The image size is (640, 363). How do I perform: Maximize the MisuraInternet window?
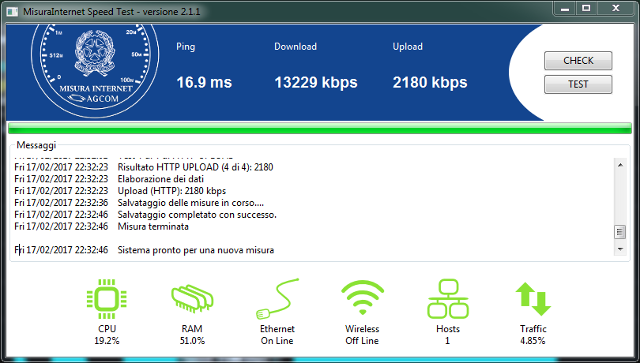(x=586, y=9)
